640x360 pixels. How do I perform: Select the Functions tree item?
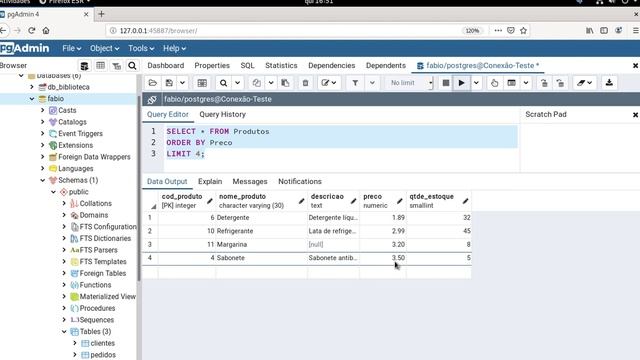95,285
